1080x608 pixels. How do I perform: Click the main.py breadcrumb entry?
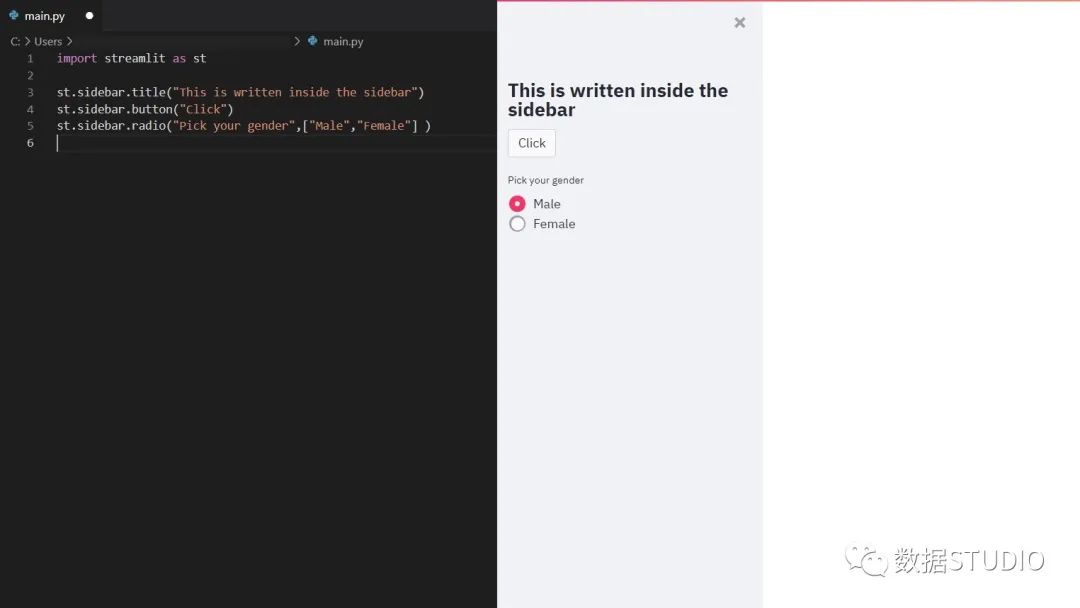click(x=343, y=41)
